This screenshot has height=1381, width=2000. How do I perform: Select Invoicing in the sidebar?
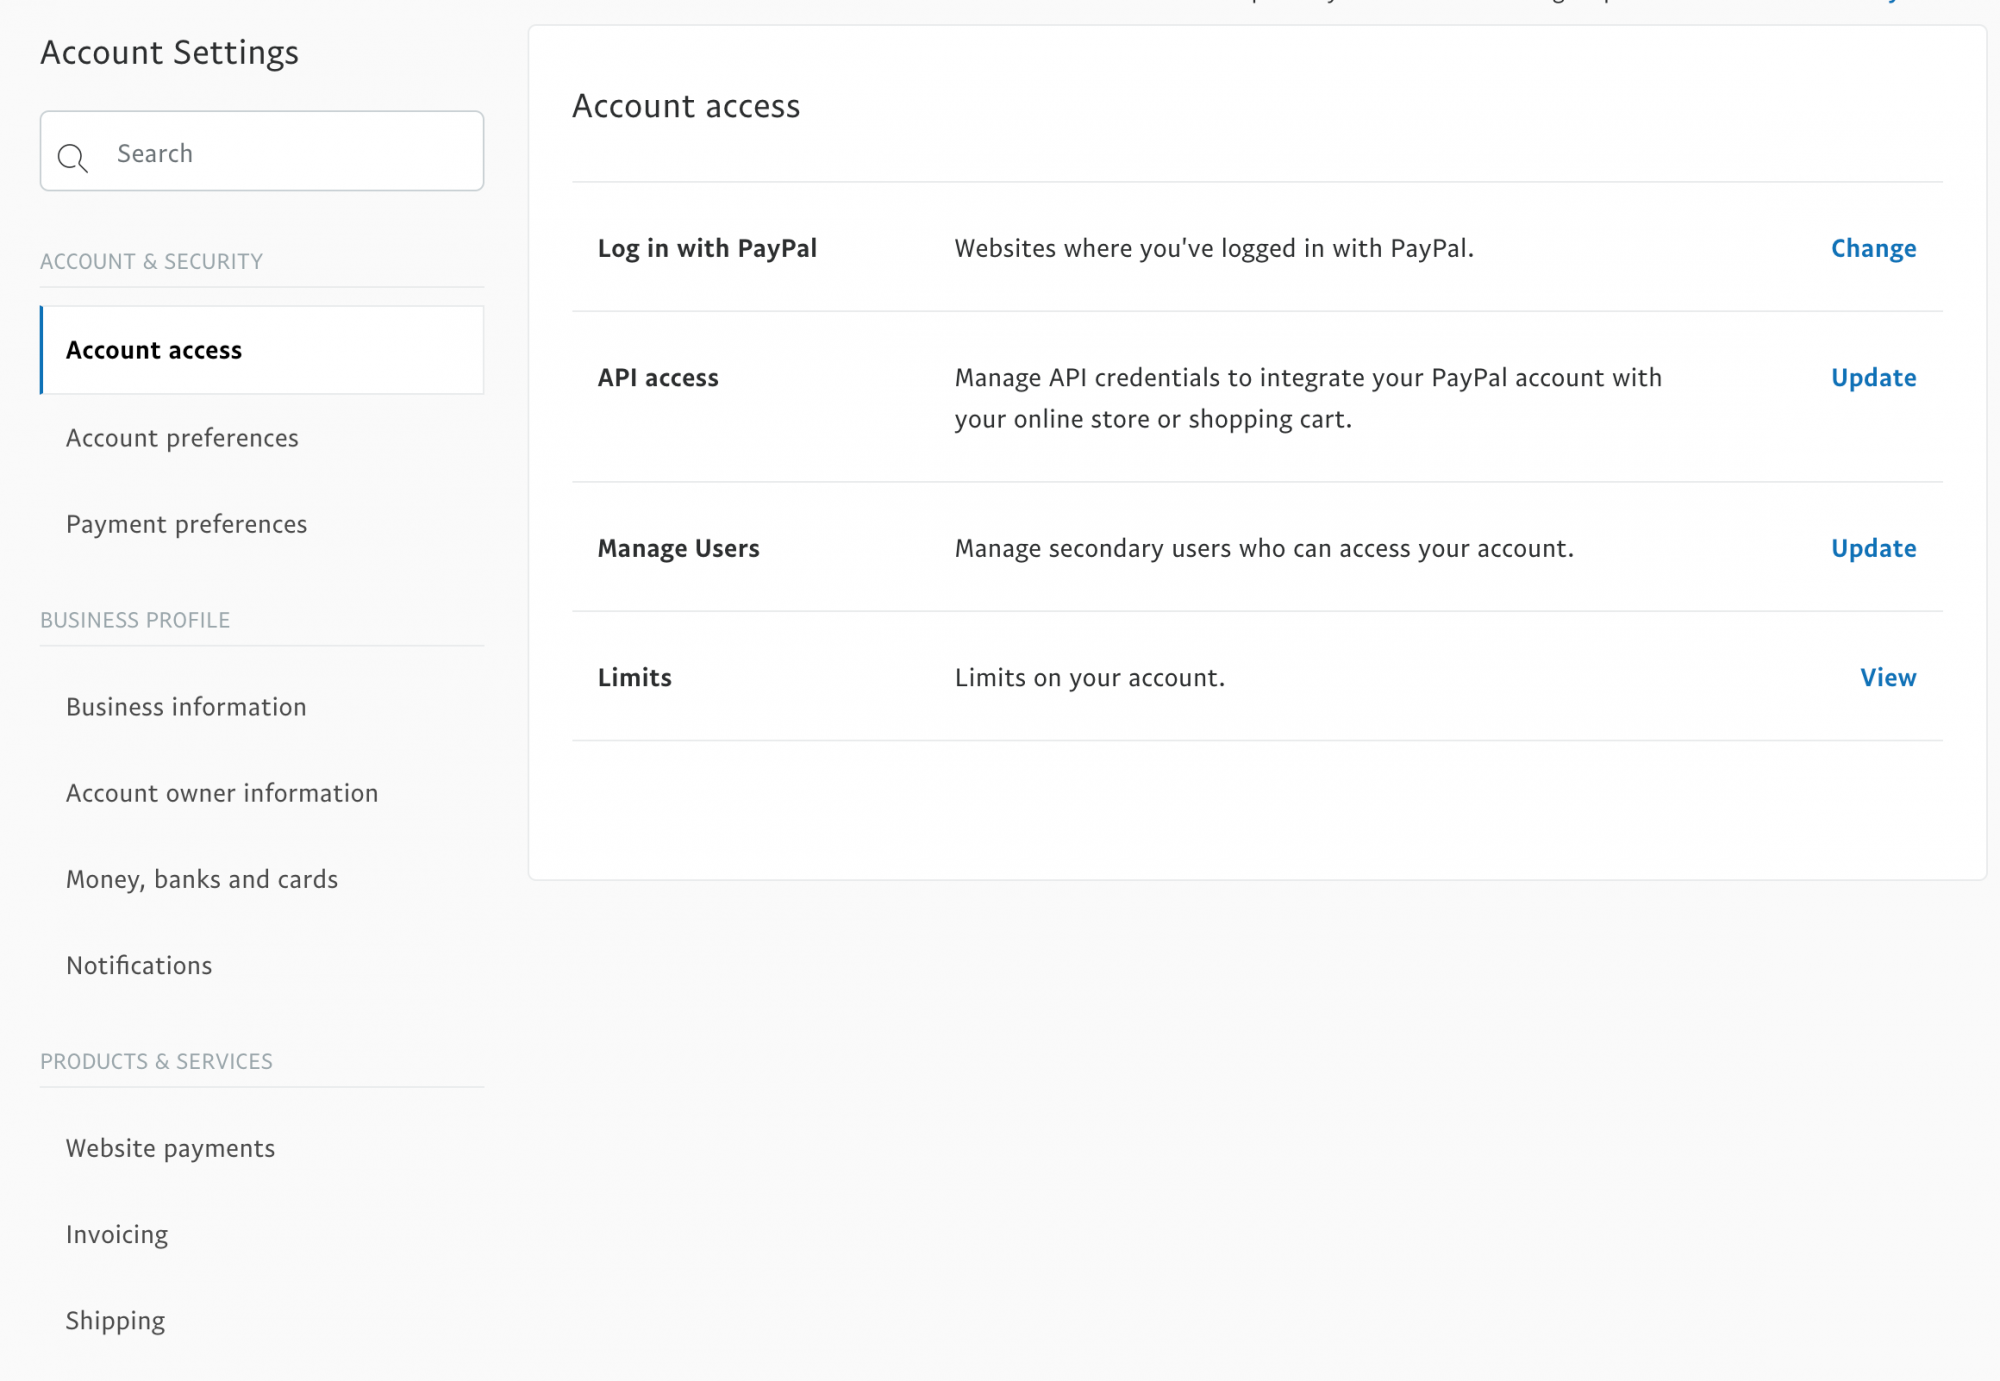117,1234
